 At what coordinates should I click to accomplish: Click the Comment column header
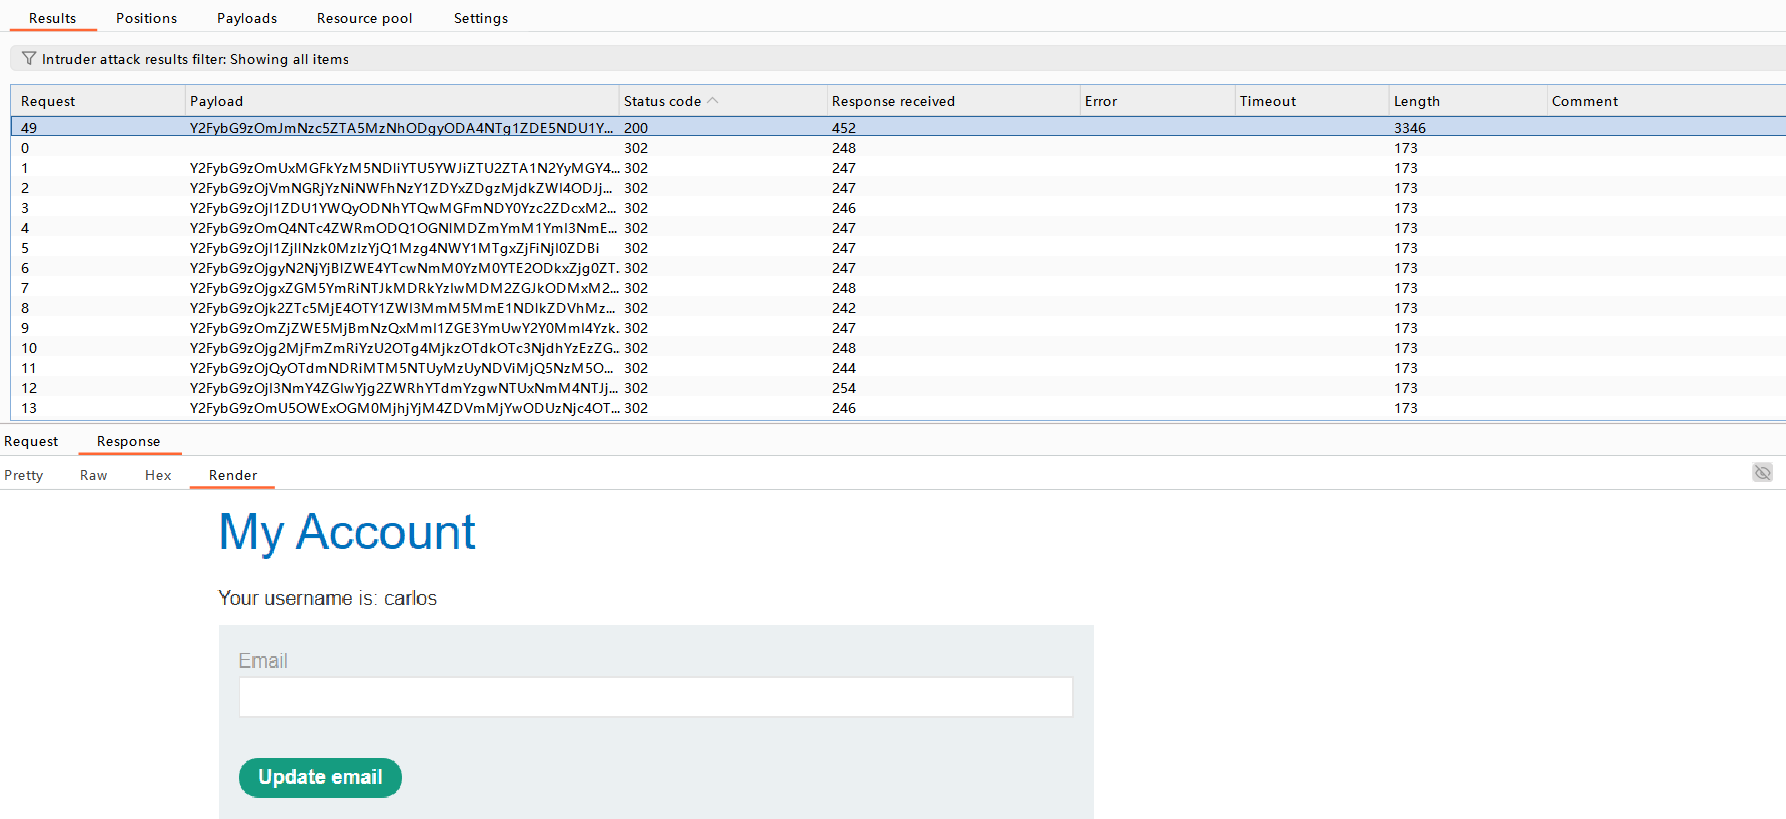click(1584, 101)
